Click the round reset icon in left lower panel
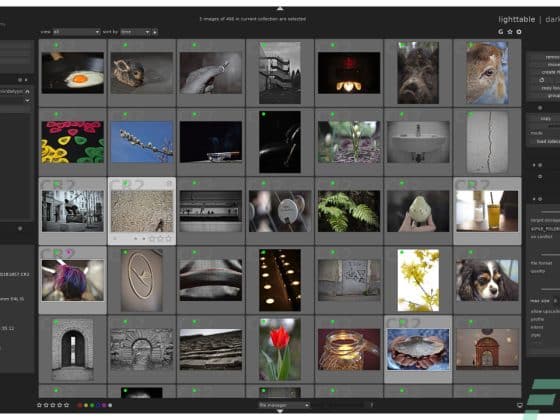The height and width of the screenshot is (420, 560). (x=20, y=228)
